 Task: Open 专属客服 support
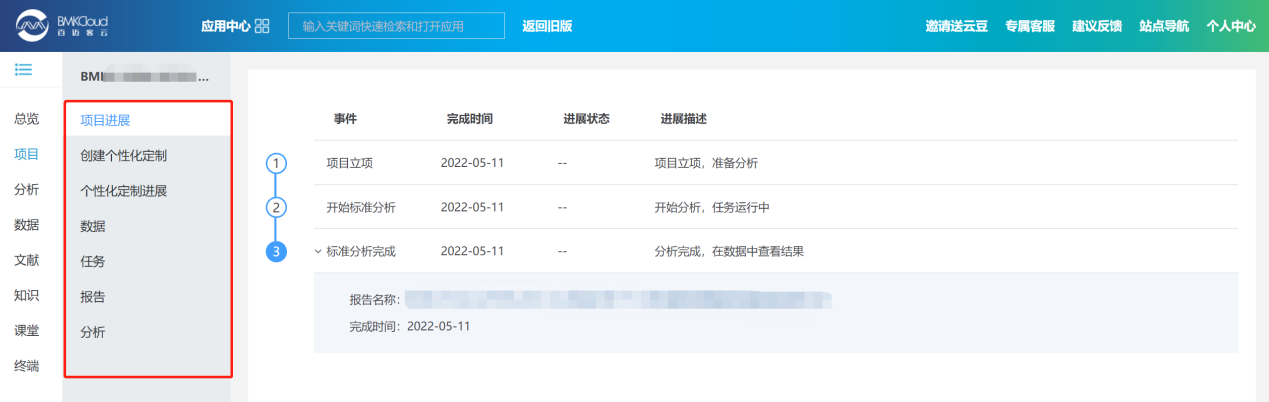click(1029, 26)
